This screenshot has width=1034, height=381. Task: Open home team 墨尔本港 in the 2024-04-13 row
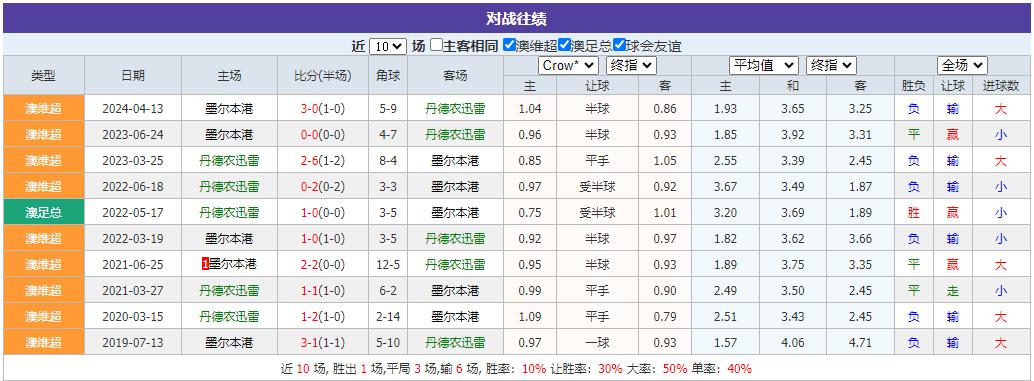(x=229, y=109)
